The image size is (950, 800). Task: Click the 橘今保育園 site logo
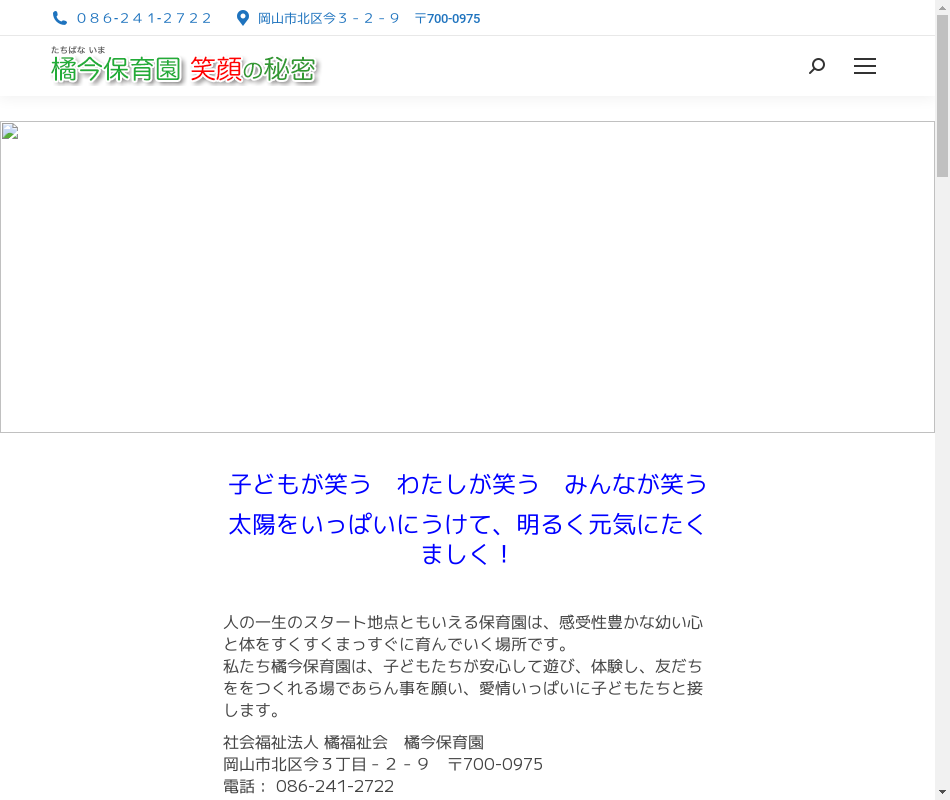coord(184,66)
